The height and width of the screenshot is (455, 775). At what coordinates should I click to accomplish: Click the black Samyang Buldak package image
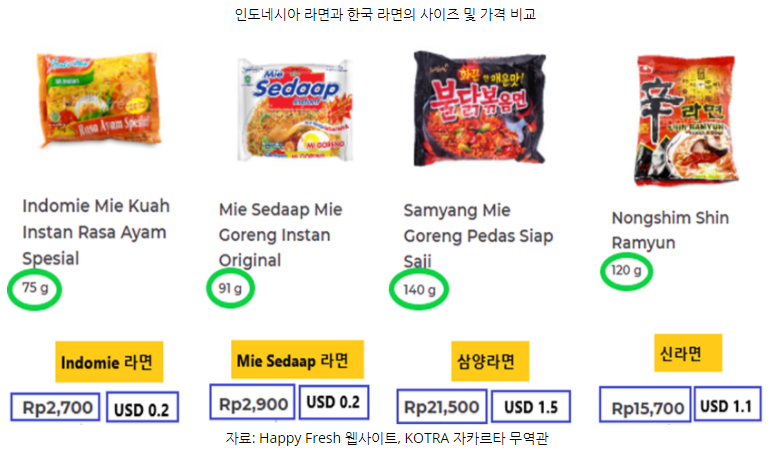coord(479,108)
